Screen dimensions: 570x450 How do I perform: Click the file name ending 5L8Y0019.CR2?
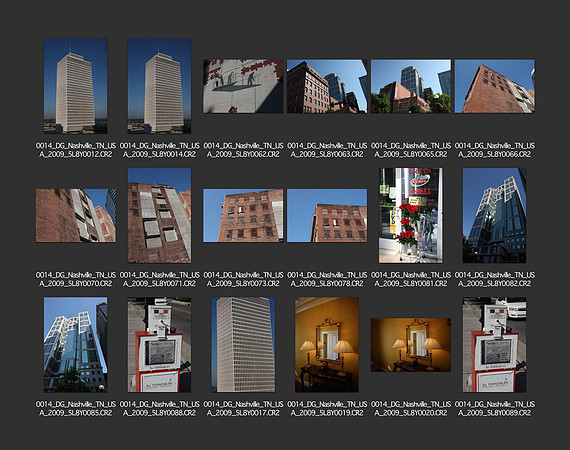coord(327,408)
